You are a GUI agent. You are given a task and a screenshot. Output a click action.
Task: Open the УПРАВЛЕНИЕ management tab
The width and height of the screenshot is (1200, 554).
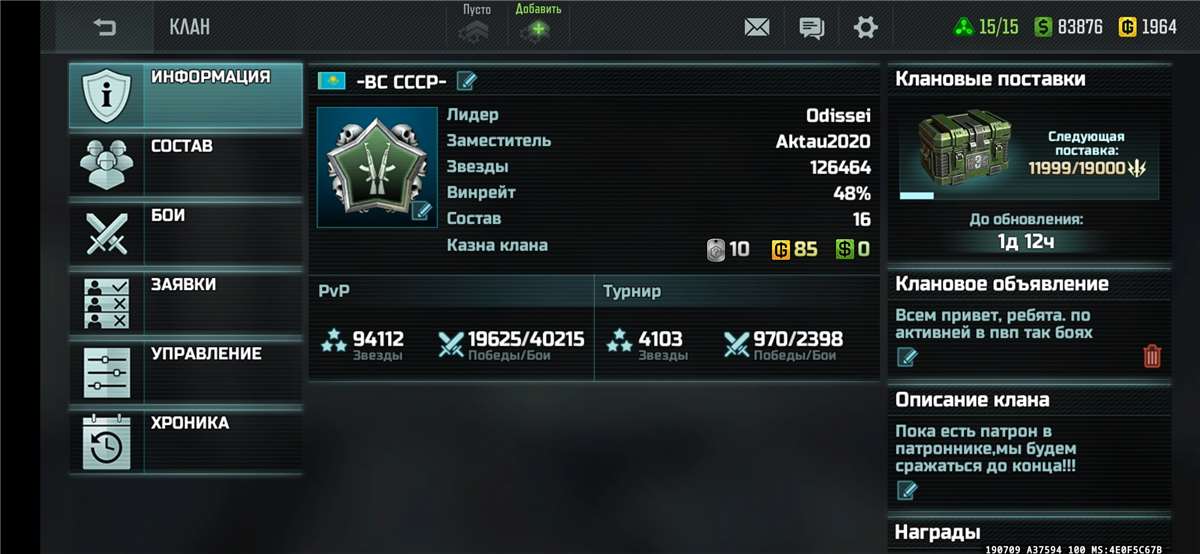[186, 373]
